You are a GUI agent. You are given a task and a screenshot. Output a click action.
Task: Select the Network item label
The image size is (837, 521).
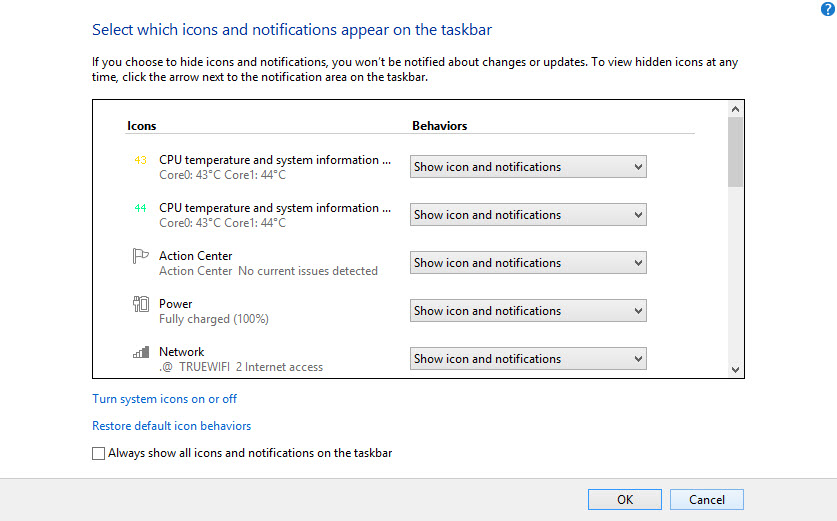coord(181,352)
